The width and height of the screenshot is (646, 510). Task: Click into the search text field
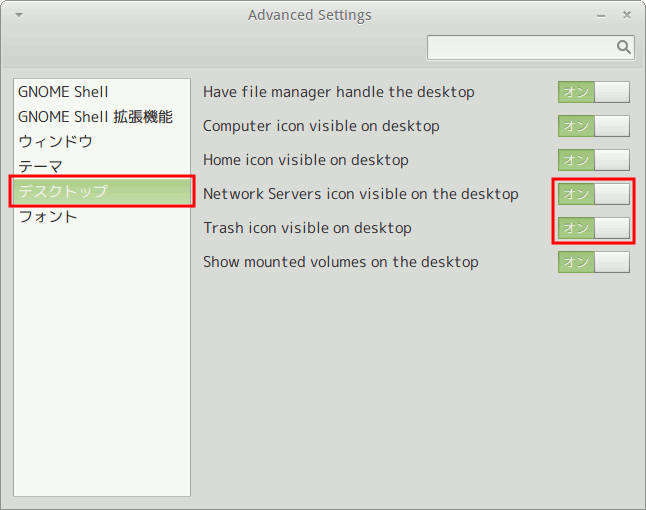(520, 47)
